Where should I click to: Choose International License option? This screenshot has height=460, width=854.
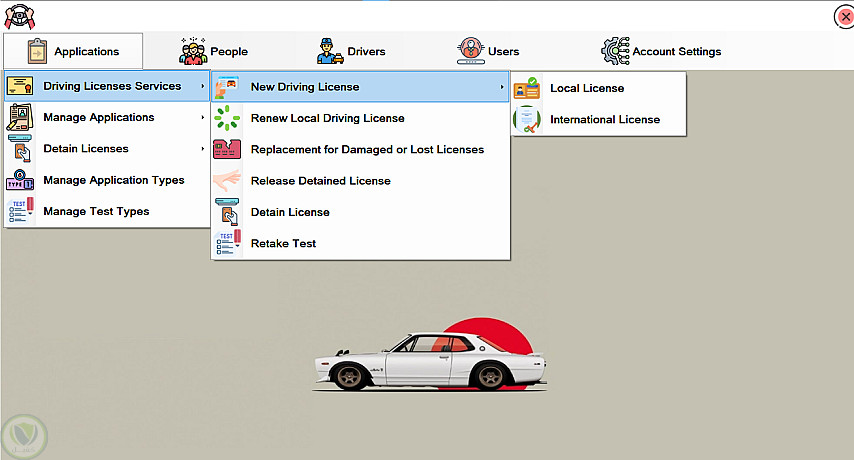[x=598, y=119]
